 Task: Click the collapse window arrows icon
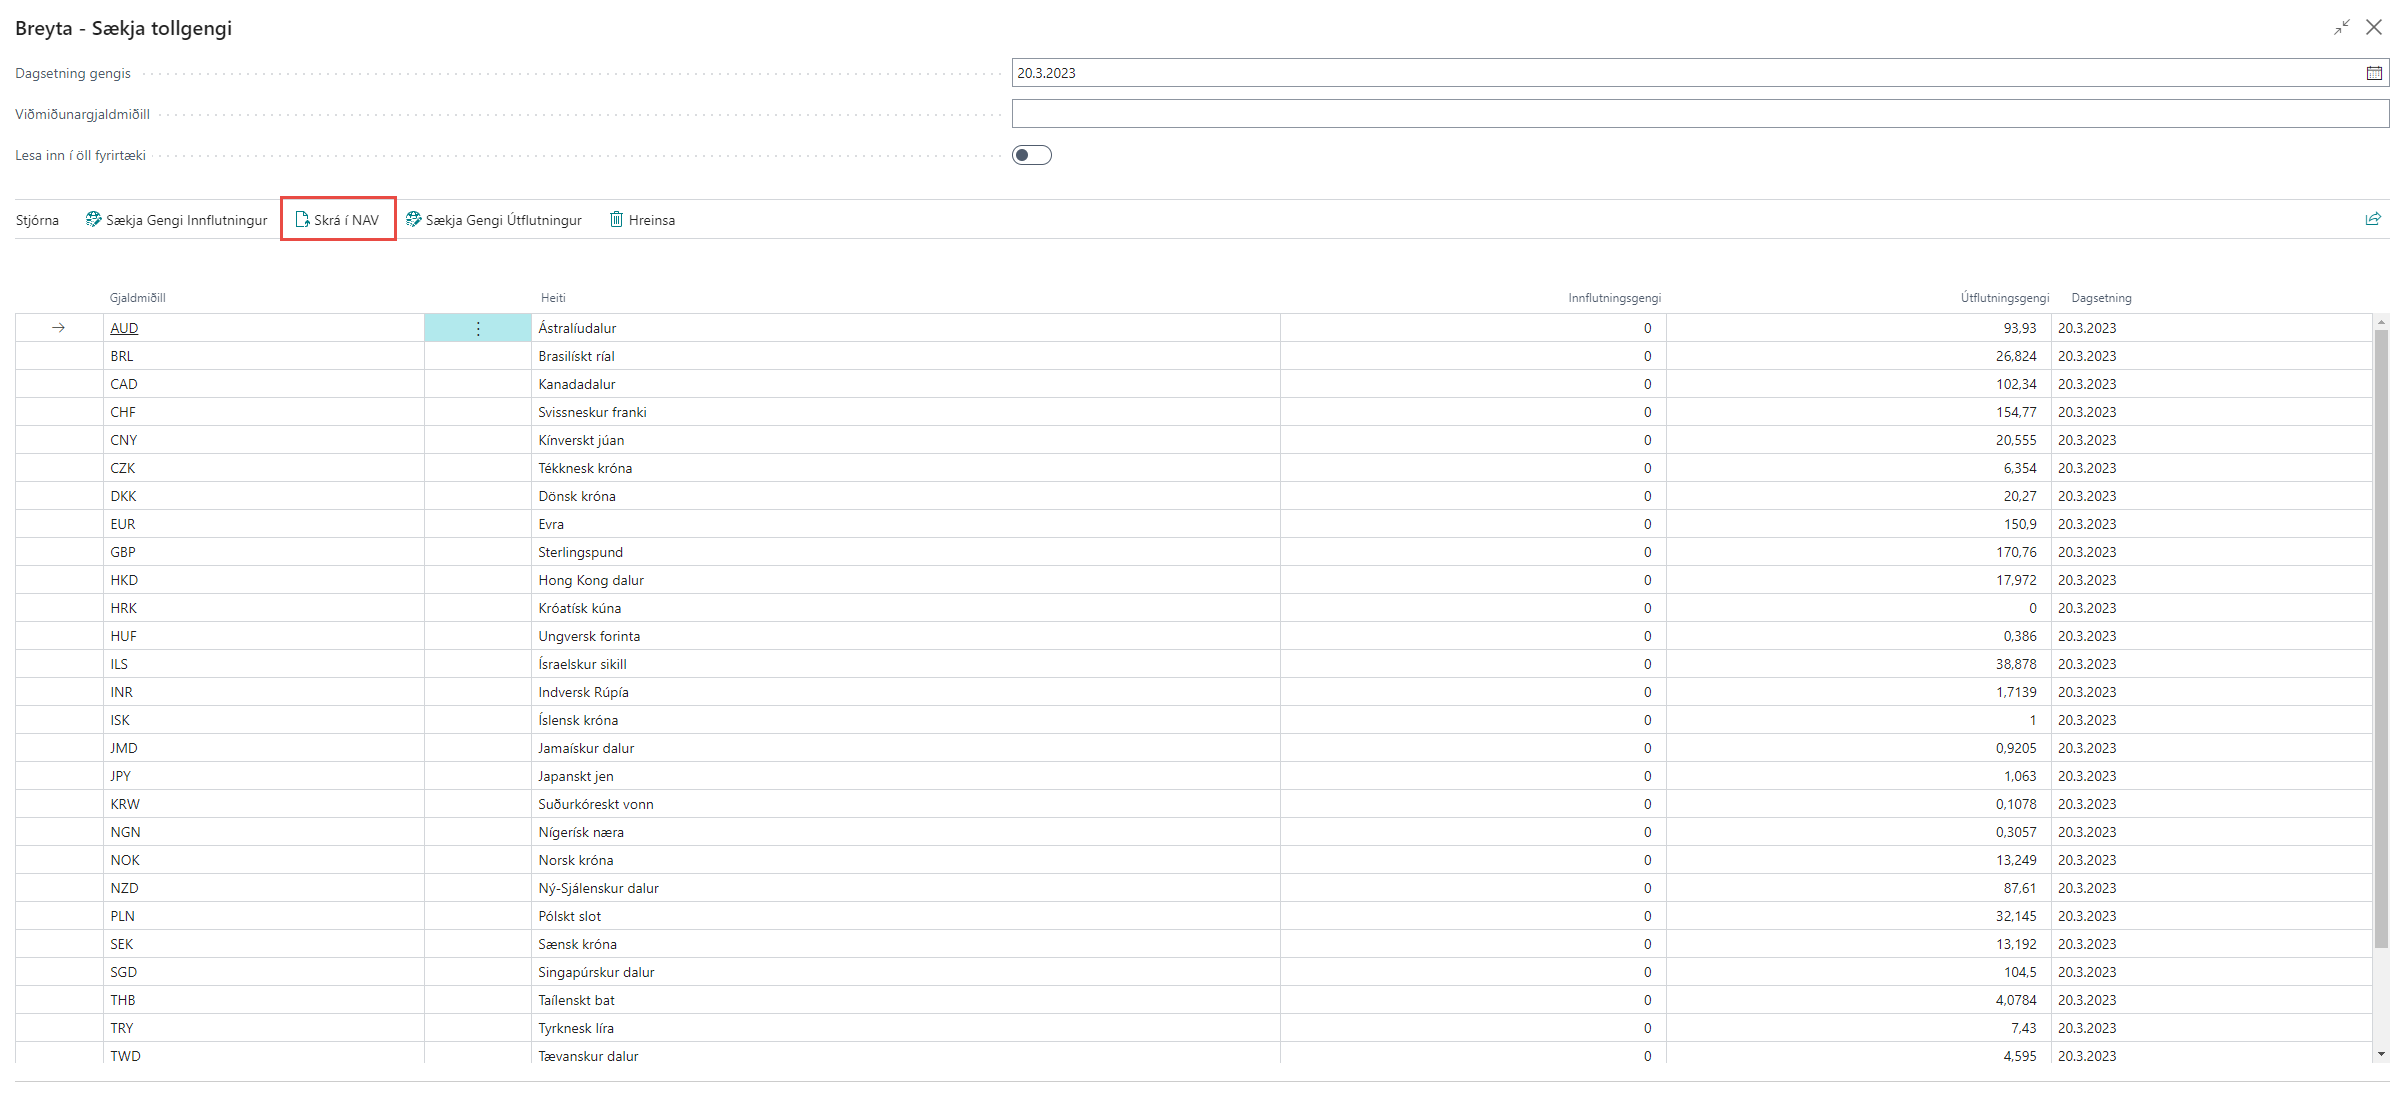tap(2342, 28)
